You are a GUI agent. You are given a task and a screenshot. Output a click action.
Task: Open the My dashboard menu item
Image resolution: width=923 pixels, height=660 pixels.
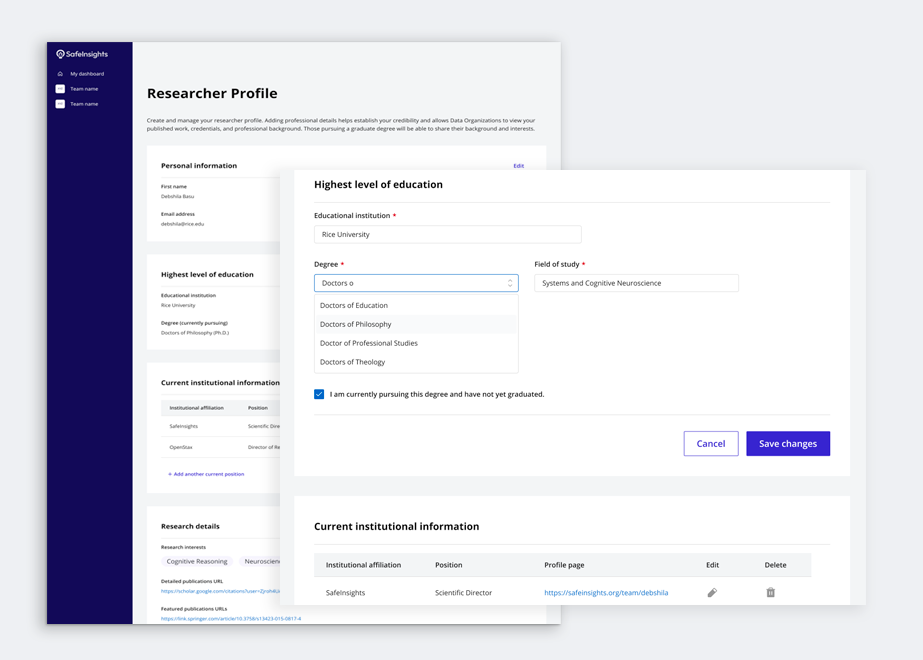[87, 74]
